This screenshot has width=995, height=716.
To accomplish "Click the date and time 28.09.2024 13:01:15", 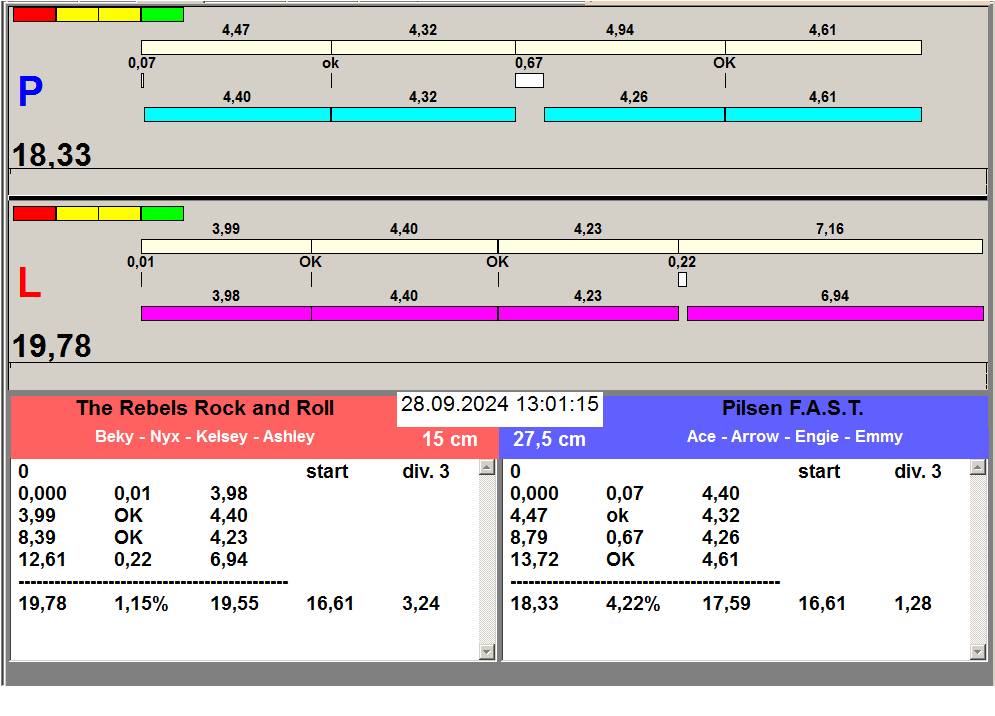I will pyautogui.click(x=500, y=404).
